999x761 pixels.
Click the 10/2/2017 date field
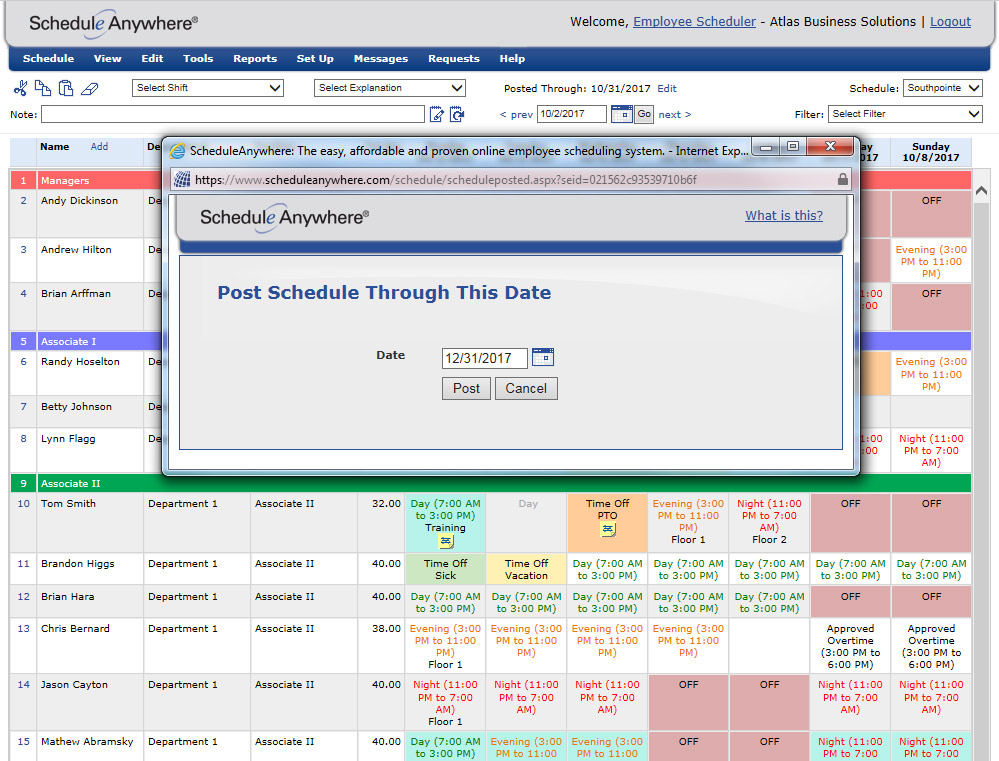click(x=571, y=114)
